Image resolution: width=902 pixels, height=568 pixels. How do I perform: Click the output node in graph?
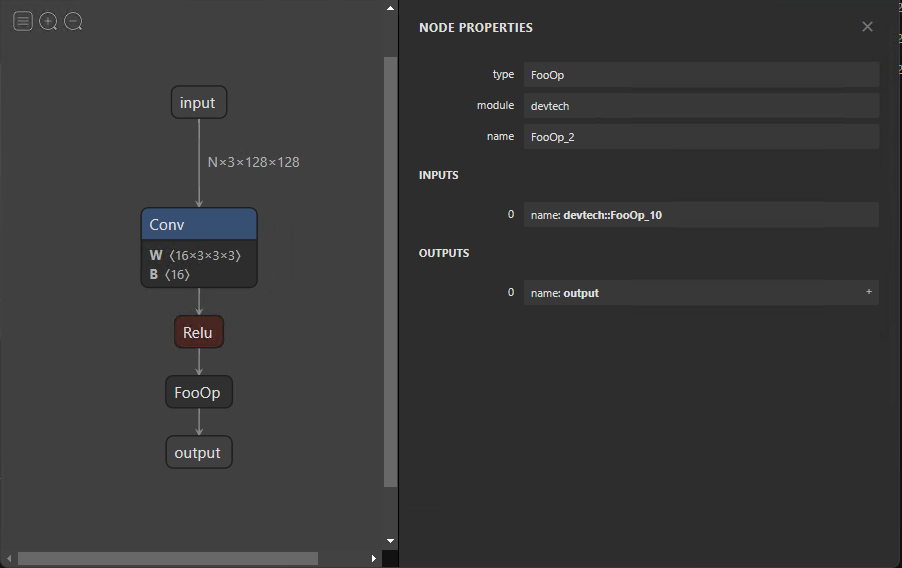tap(198, 453)
